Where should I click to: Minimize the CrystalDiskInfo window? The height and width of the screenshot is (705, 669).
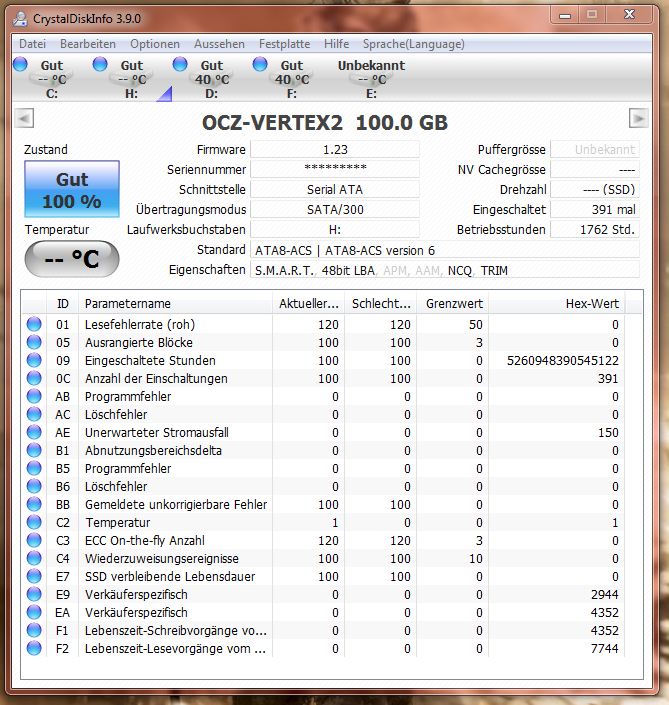(x=565, y=15)
